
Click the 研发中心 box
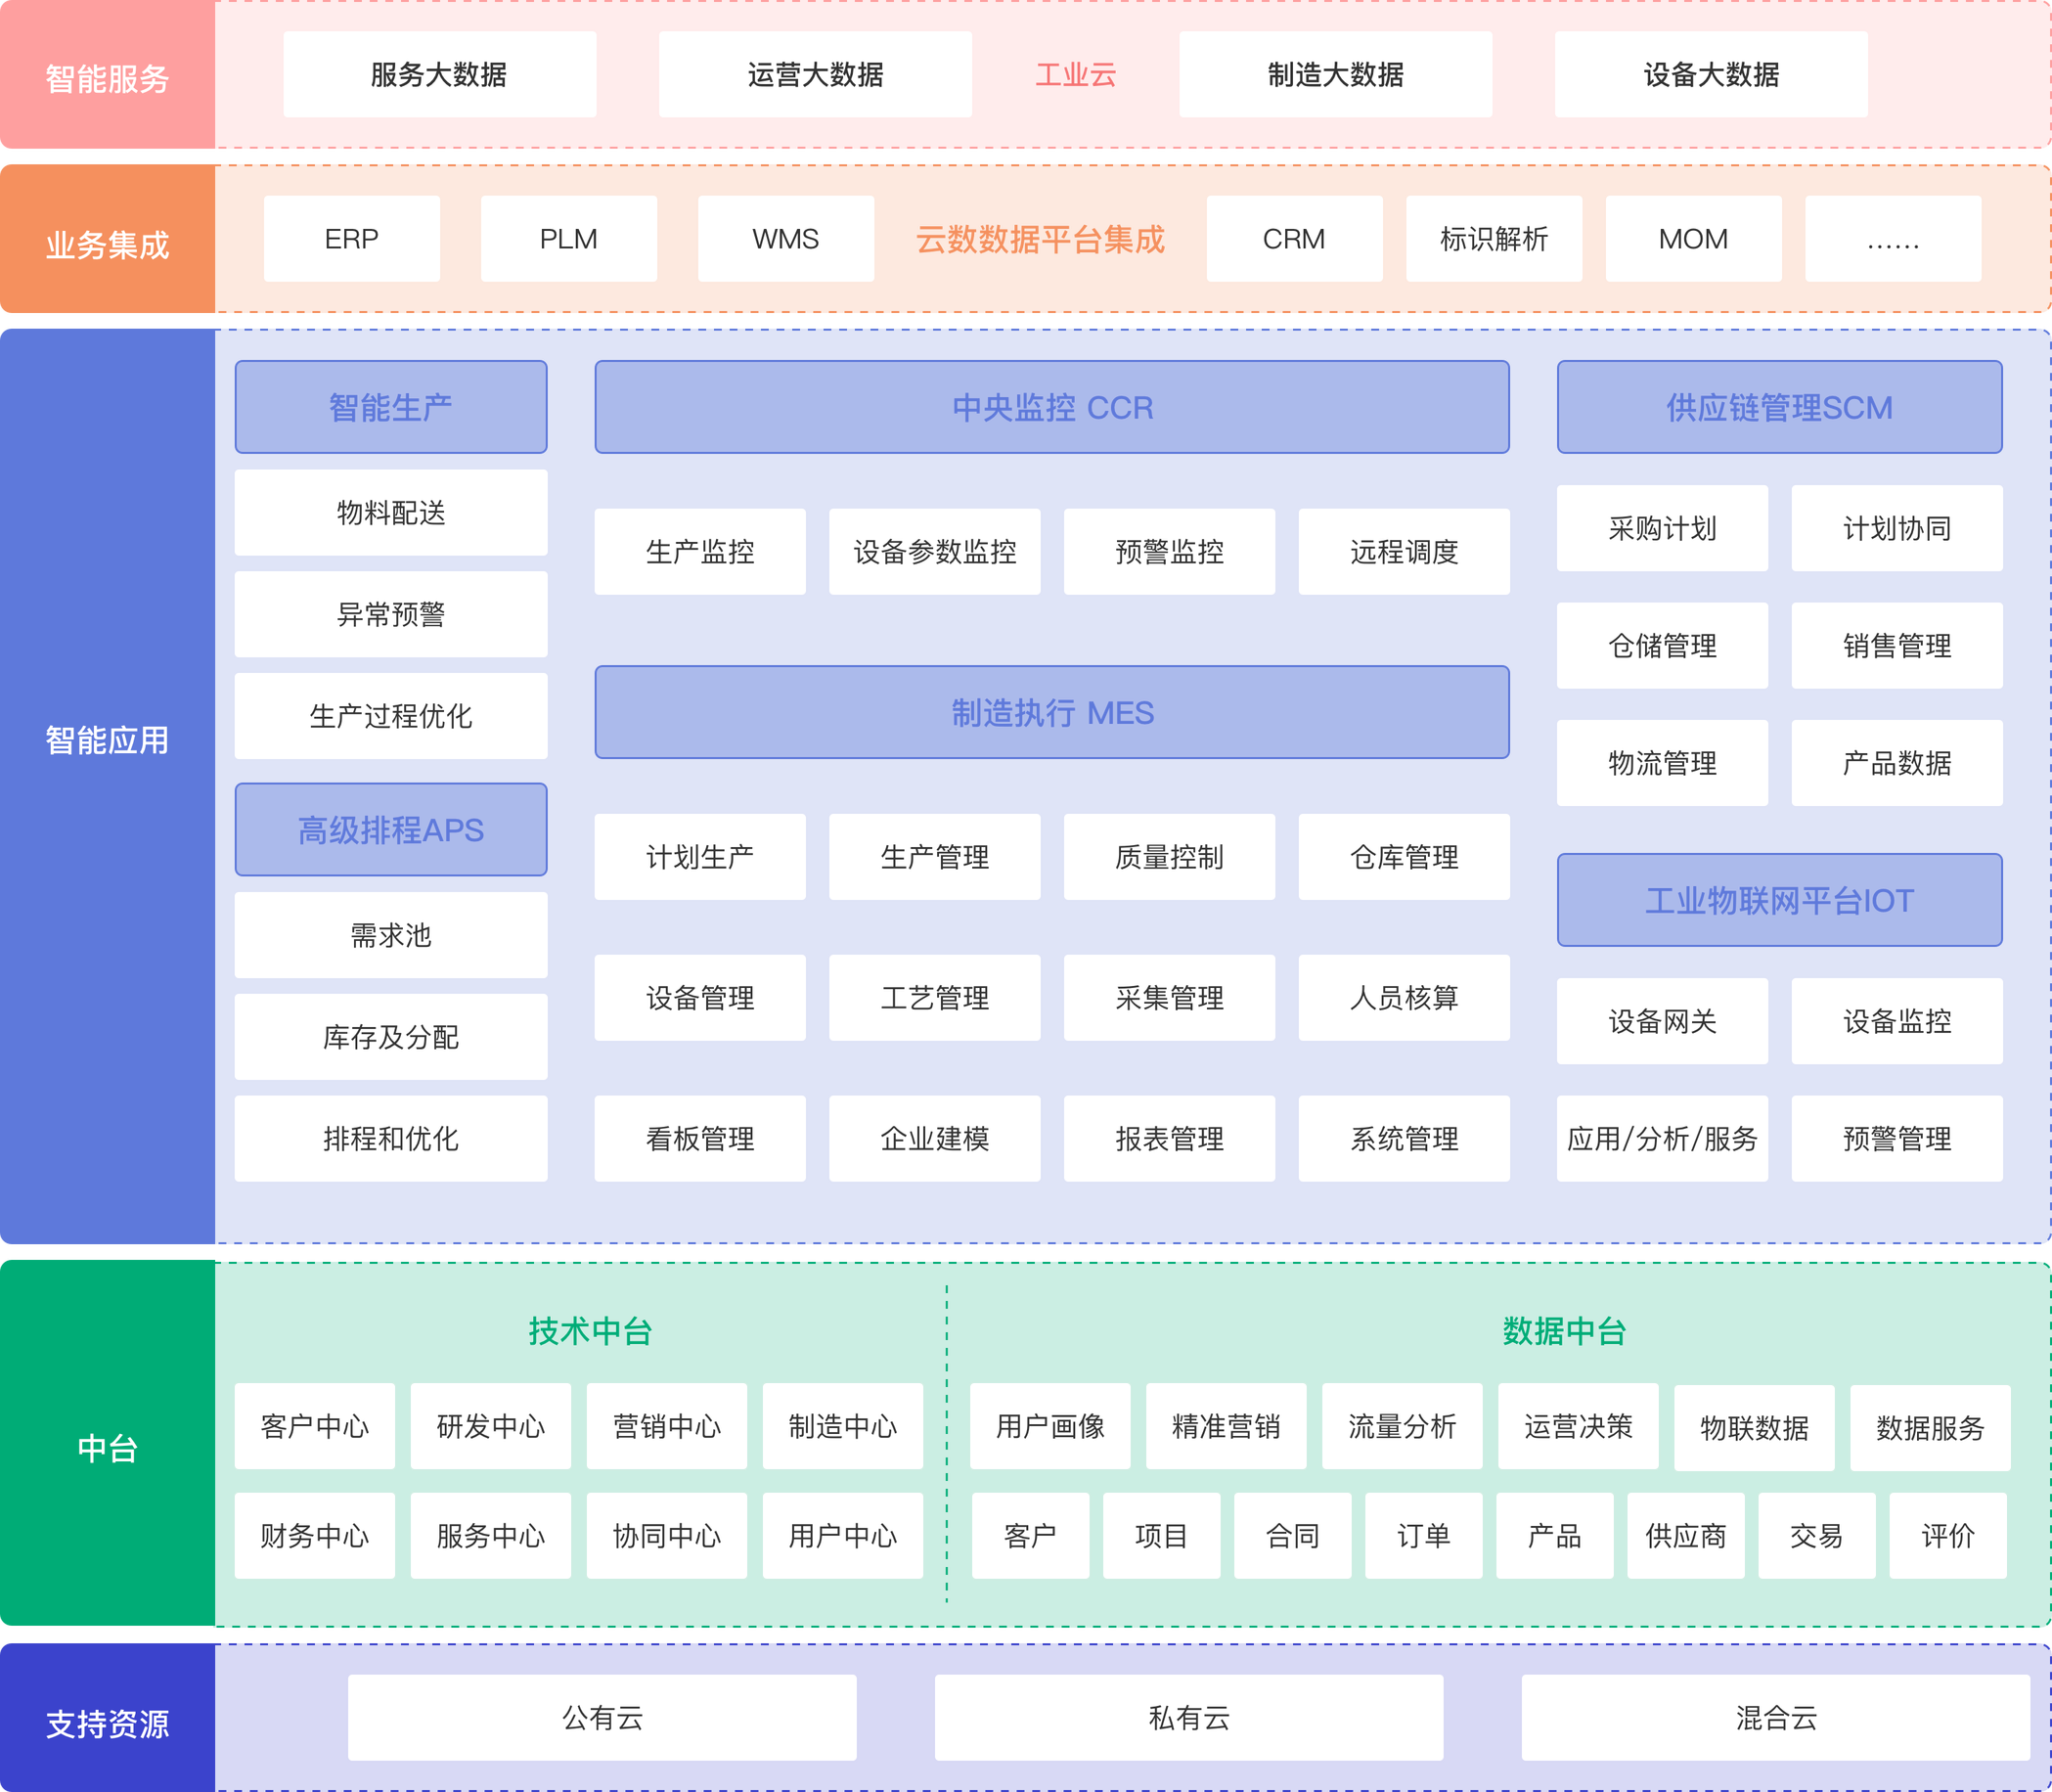[490, 1425]
